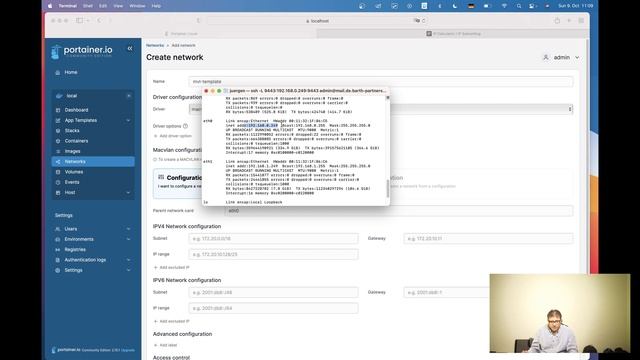Expand the sidebar Settings item chevron
Screen dimensions: 640x360
[128, 270]
